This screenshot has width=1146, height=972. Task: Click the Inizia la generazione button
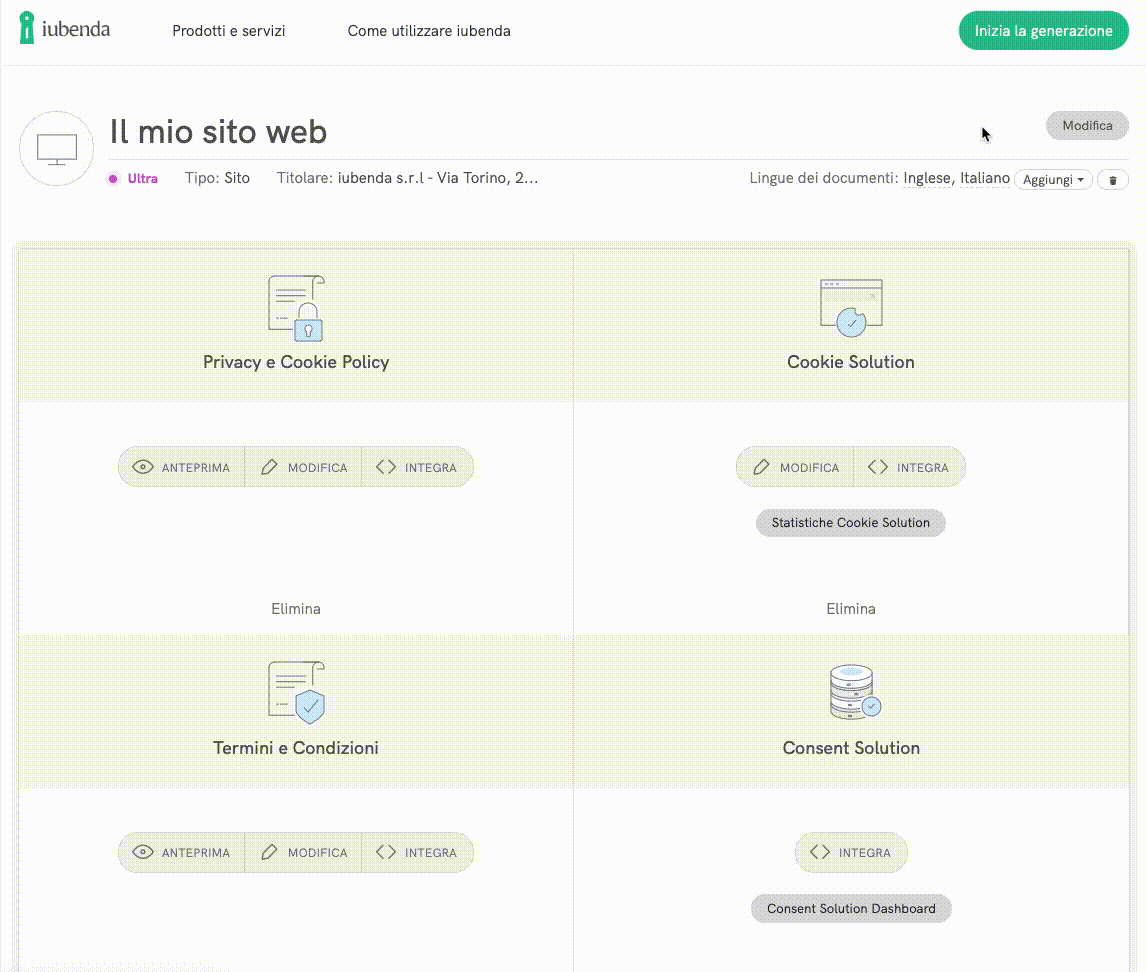pyautogui.click(x=1043, y=31)
